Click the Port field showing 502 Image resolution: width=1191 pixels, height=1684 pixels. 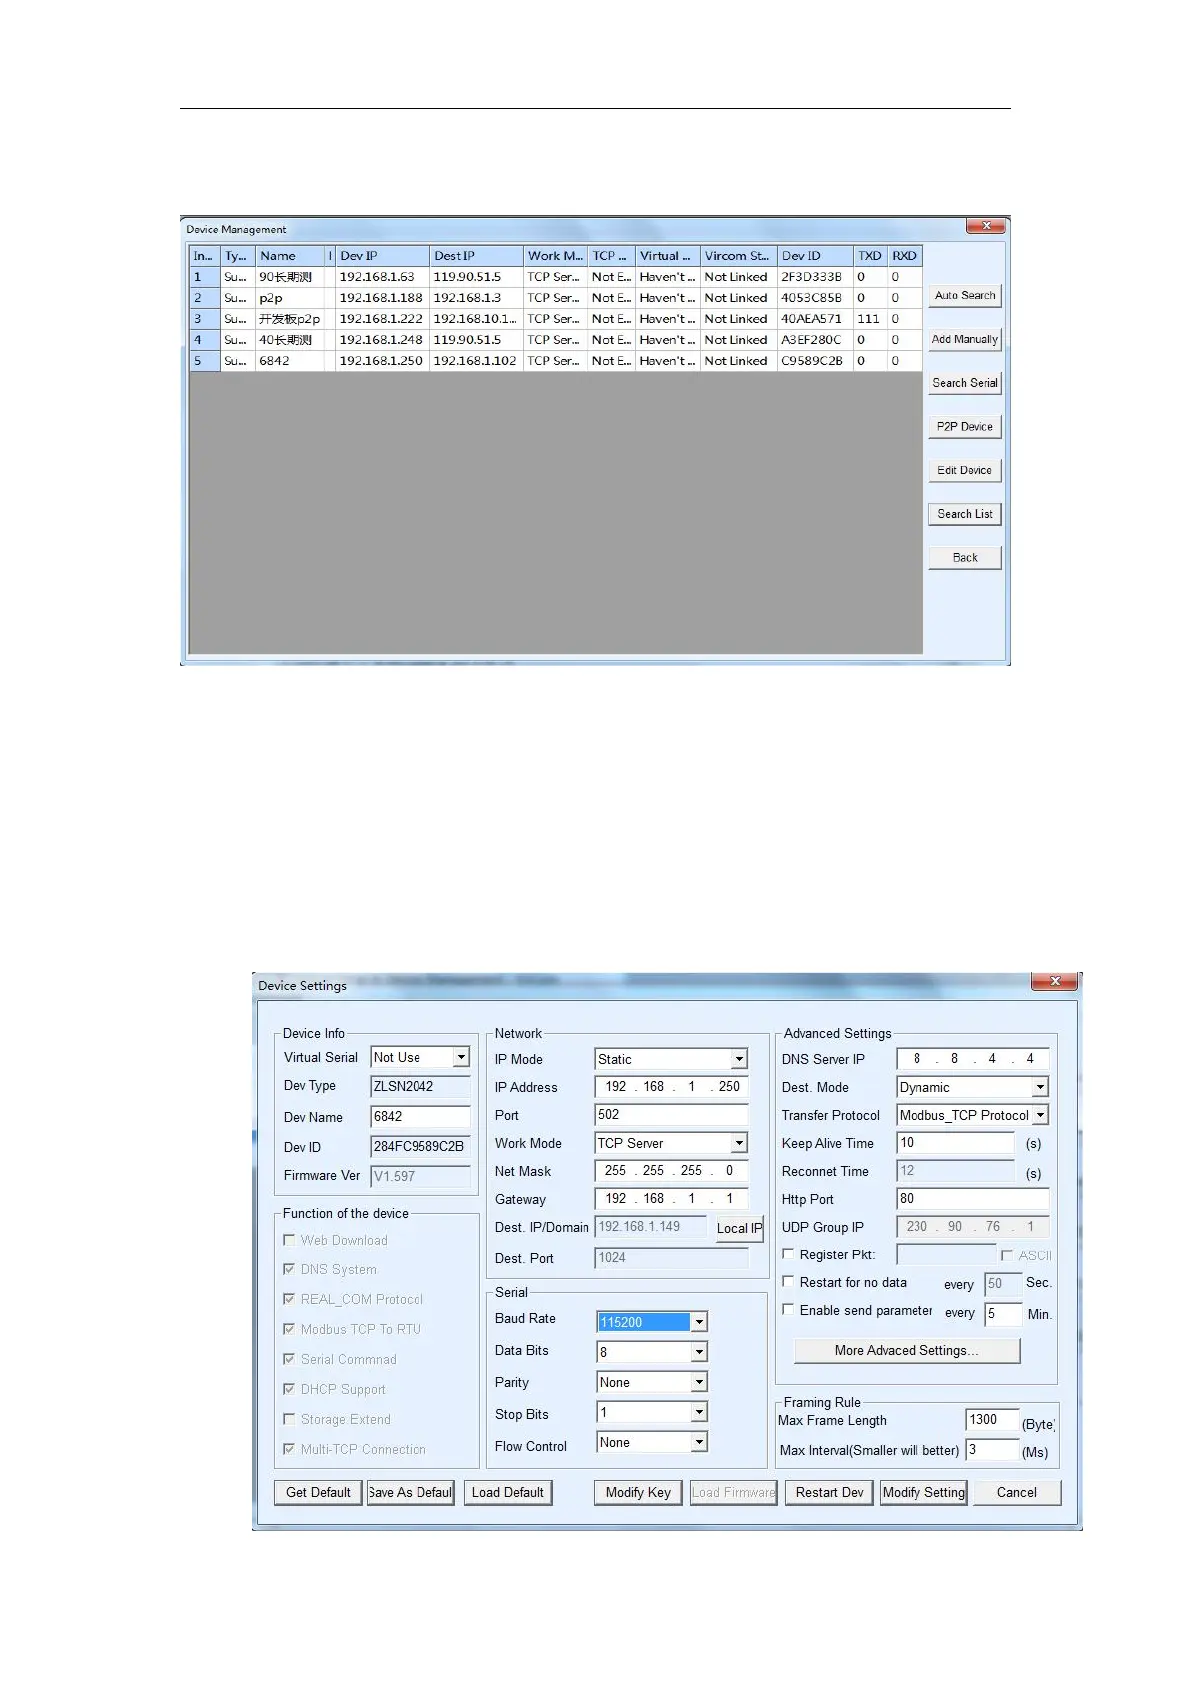pos(671,1115)
